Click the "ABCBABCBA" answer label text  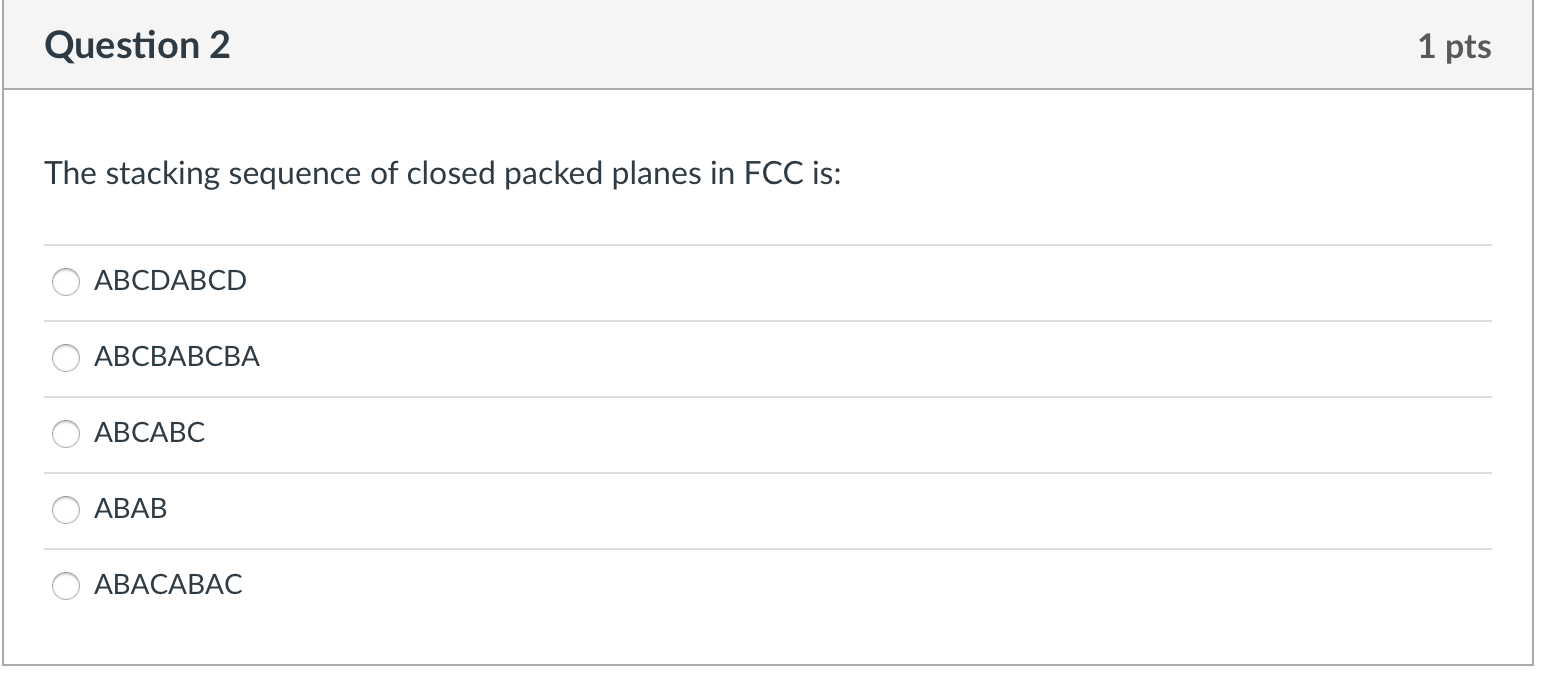tap(177, 357)
